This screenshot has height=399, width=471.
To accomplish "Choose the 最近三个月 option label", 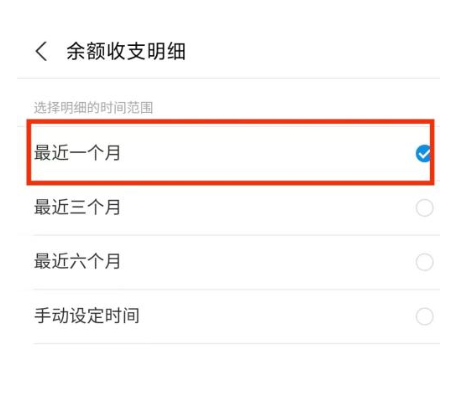I will [77, 207].
